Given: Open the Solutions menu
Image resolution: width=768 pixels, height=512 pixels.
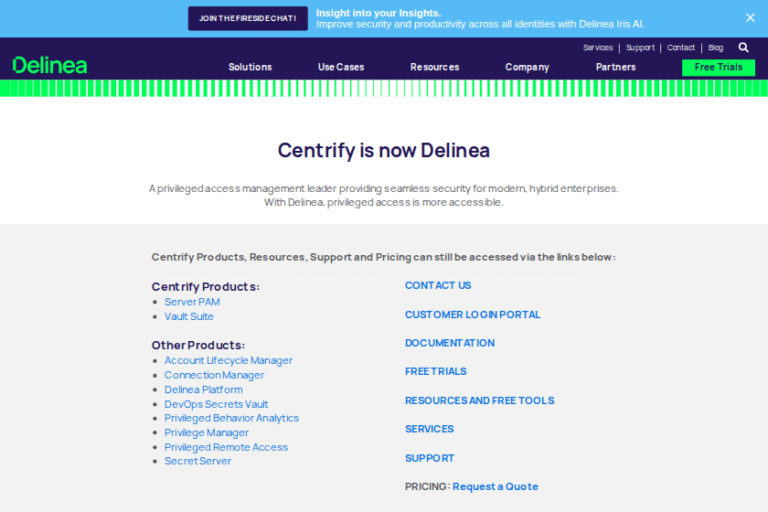Looking at the screenshot, I should tap(250, 67).
